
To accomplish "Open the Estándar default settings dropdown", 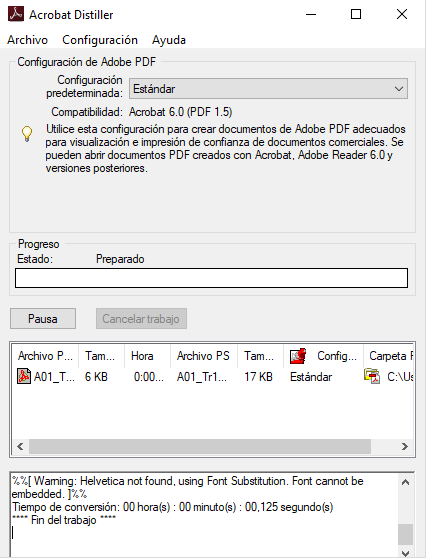I will tap(268, 89).
